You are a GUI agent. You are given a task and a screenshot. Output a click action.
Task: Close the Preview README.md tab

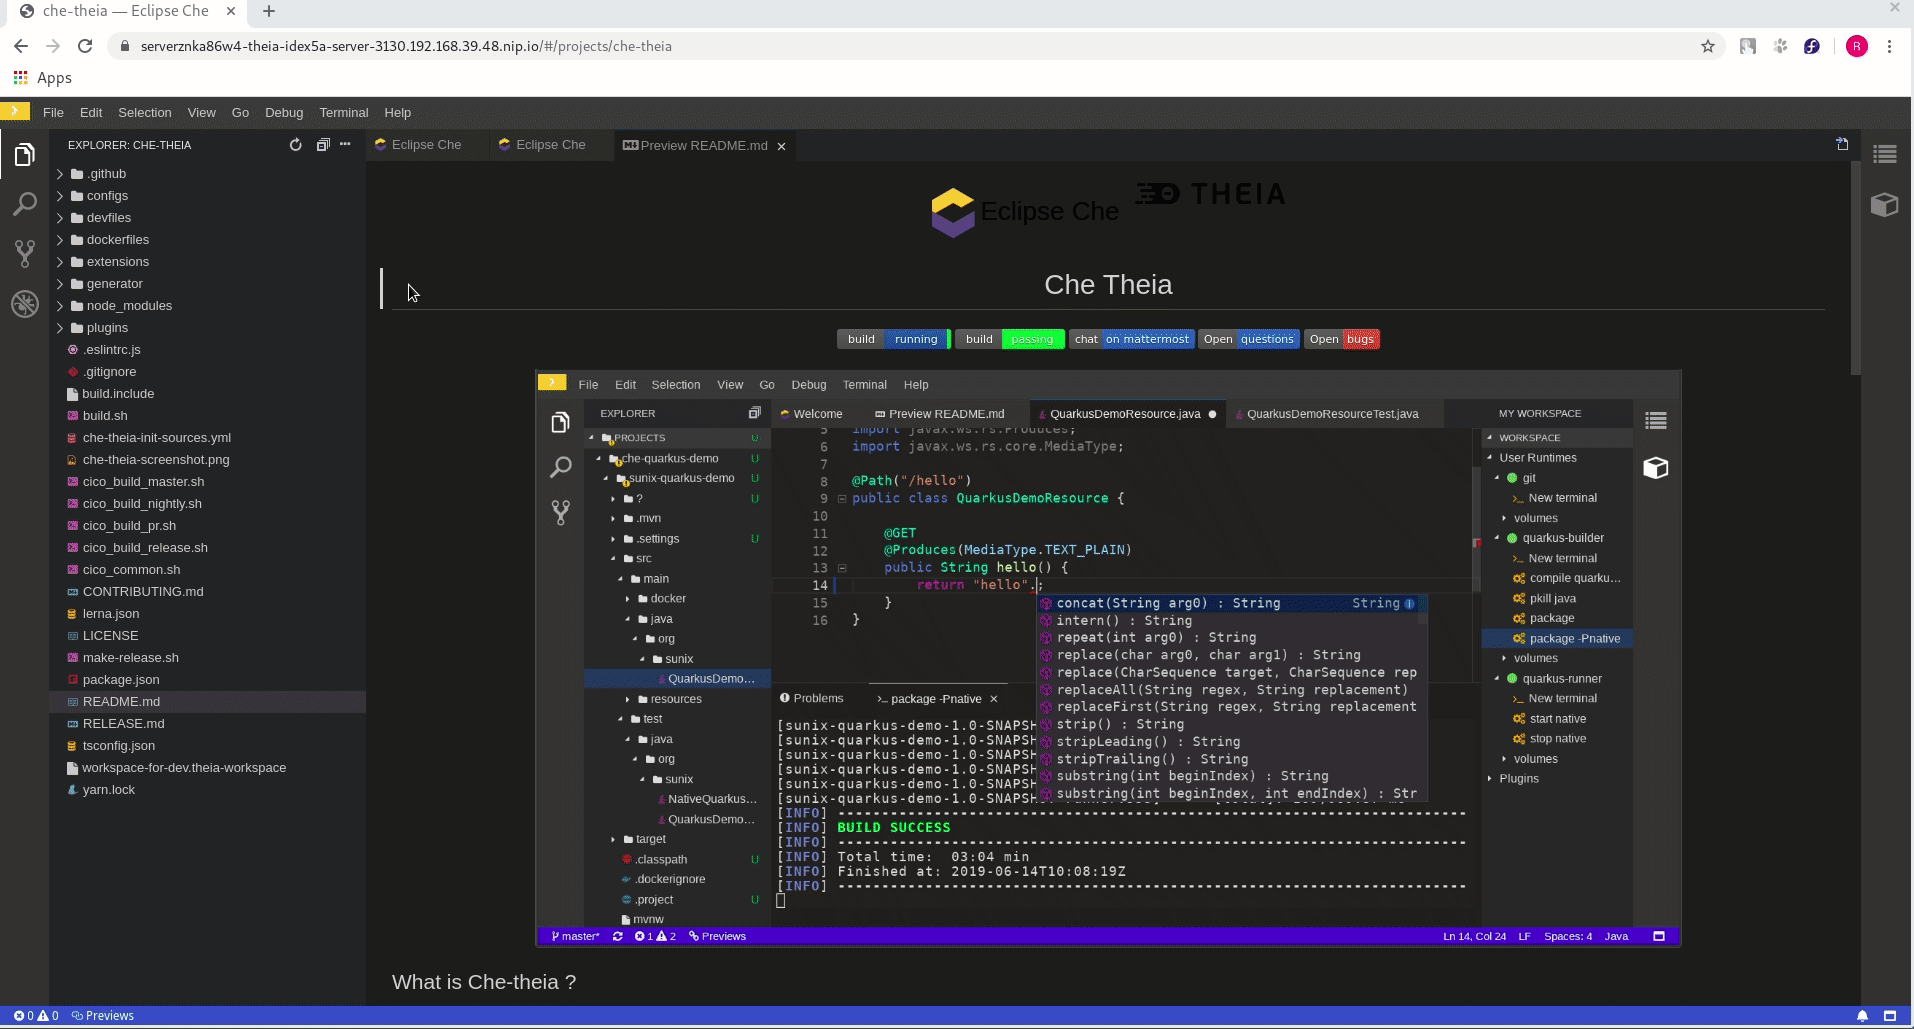click(x=782, y=146)
